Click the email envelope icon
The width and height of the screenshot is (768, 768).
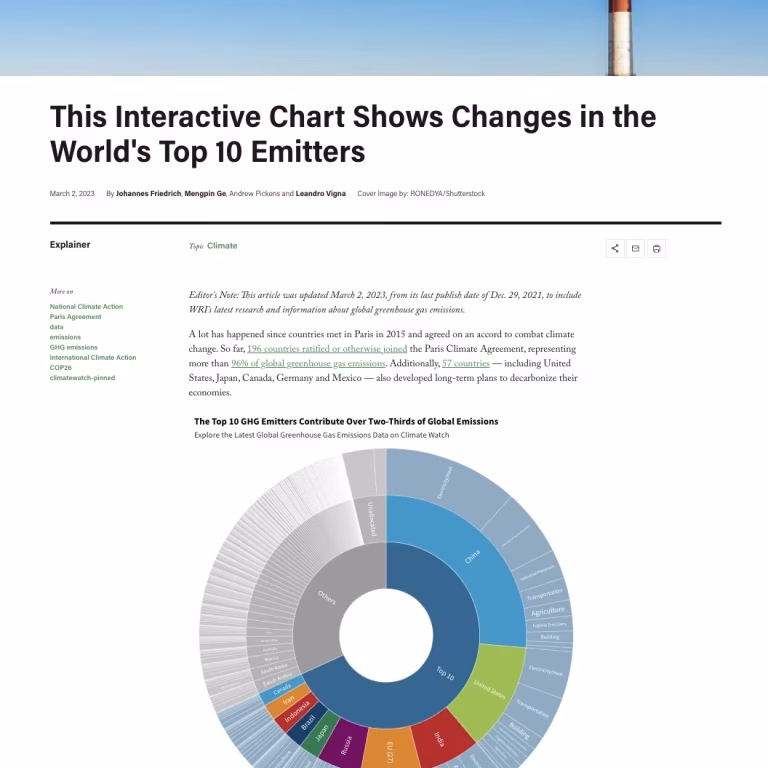[x=636, y=248]
